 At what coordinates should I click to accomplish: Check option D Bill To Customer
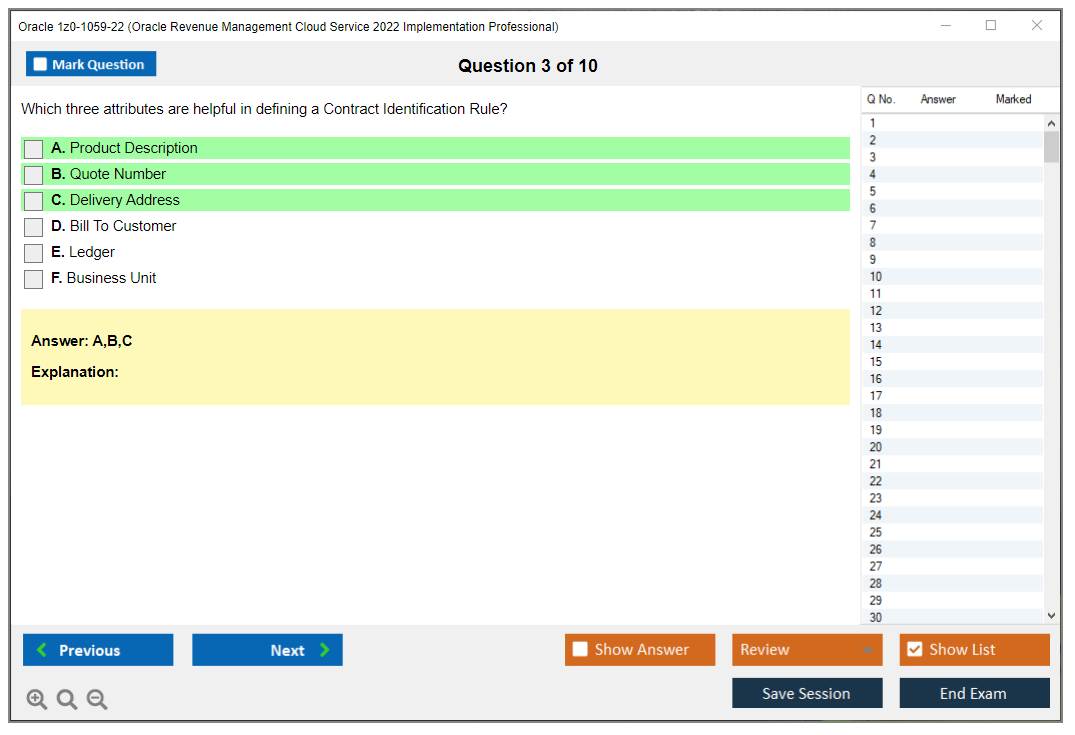[34, 227]
